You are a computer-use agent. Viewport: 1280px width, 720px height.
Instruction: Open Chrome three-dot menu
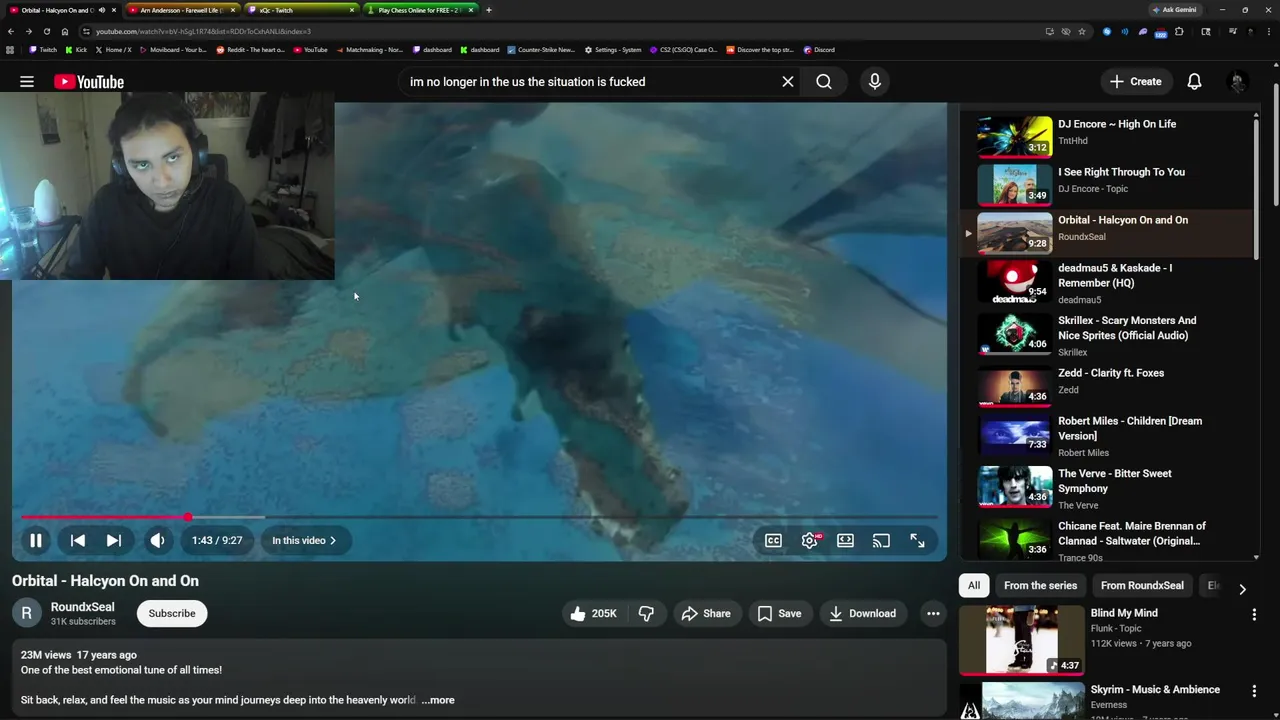click(1267, 31)
